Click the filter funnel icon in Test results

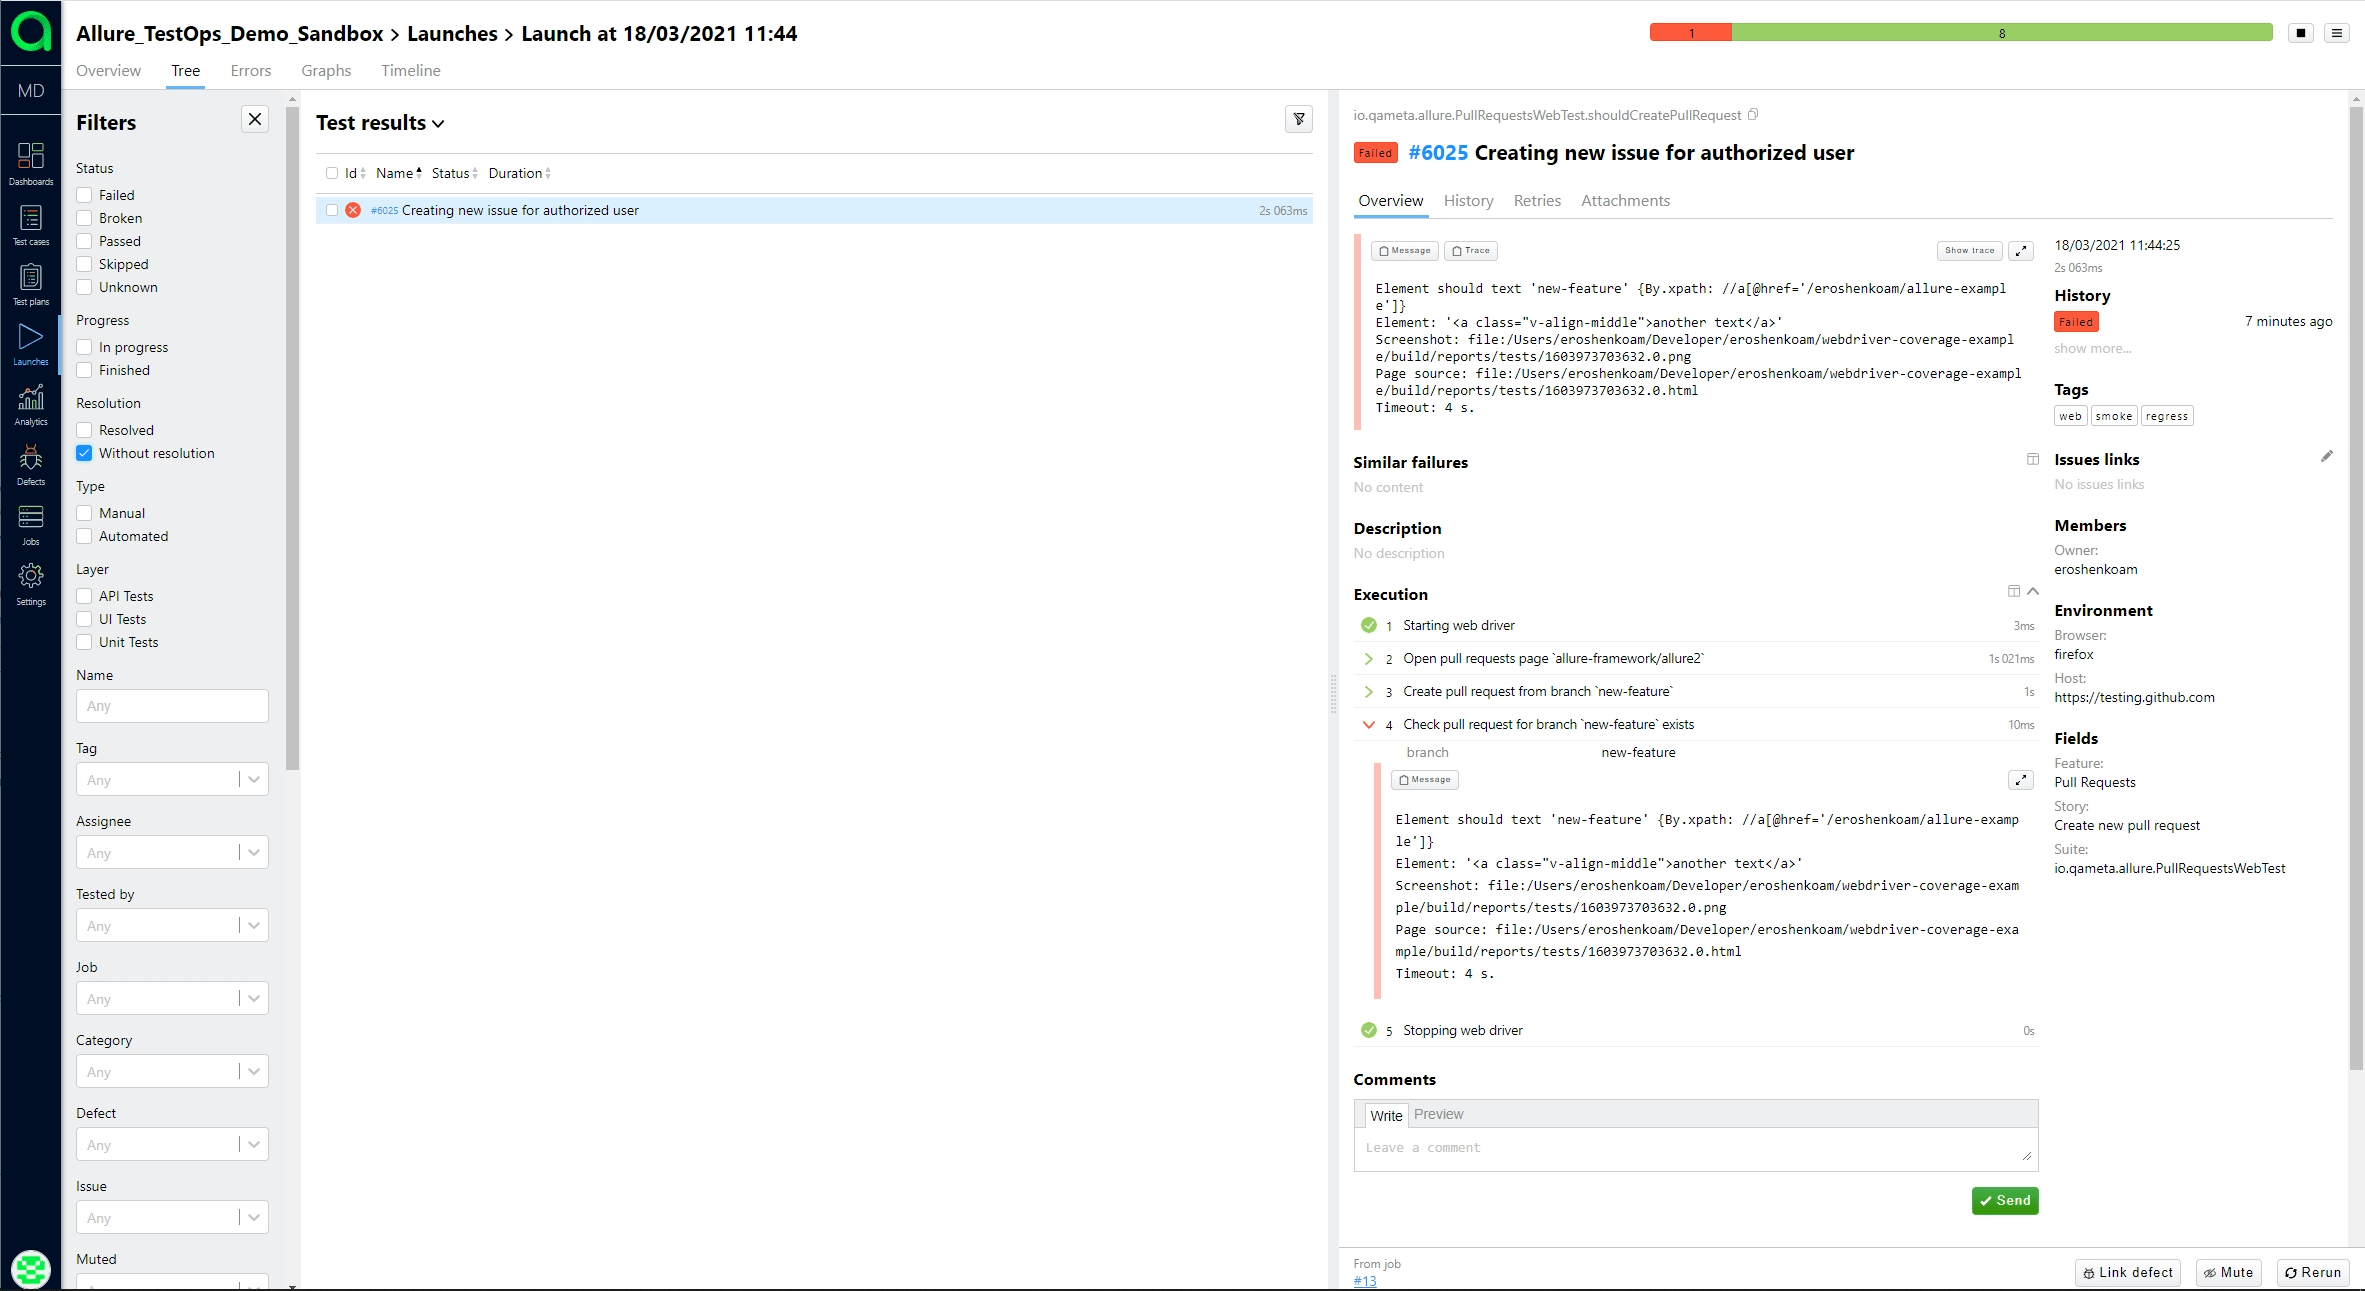click(x=1298, y=120)
